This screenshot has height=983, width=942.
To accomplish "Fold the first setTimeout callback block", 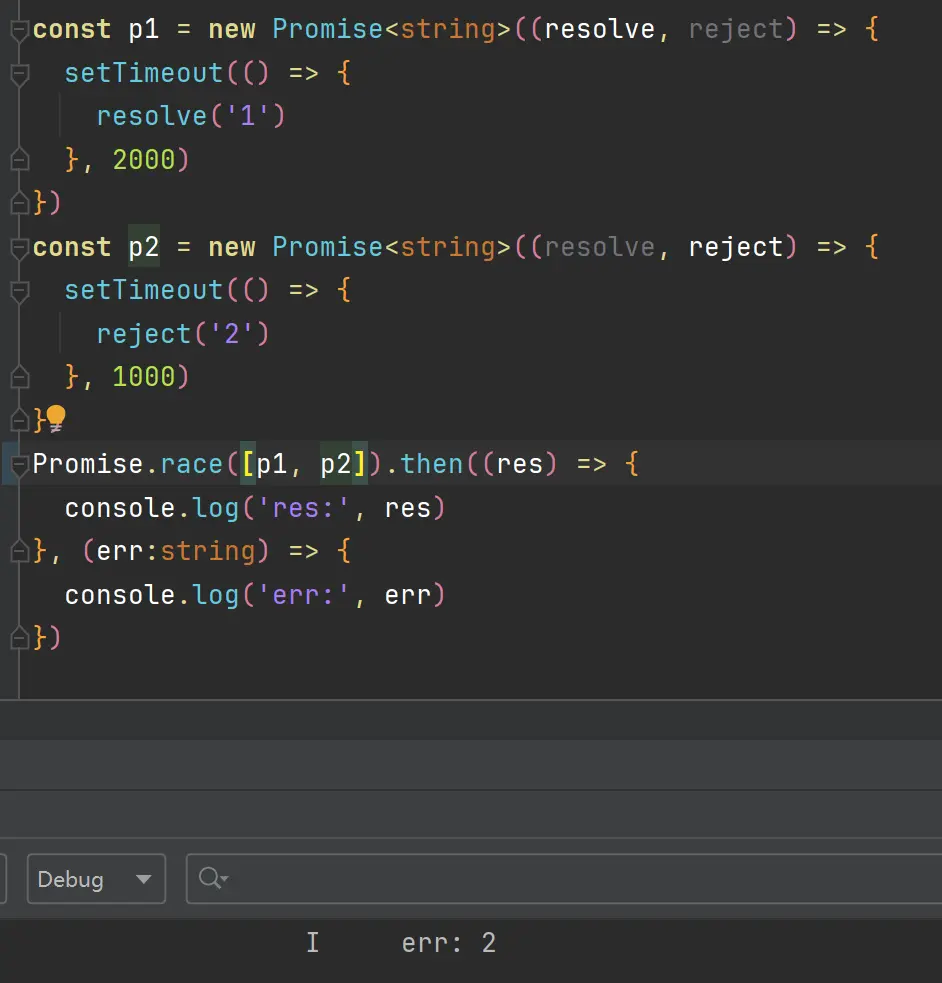I will 19,74.
